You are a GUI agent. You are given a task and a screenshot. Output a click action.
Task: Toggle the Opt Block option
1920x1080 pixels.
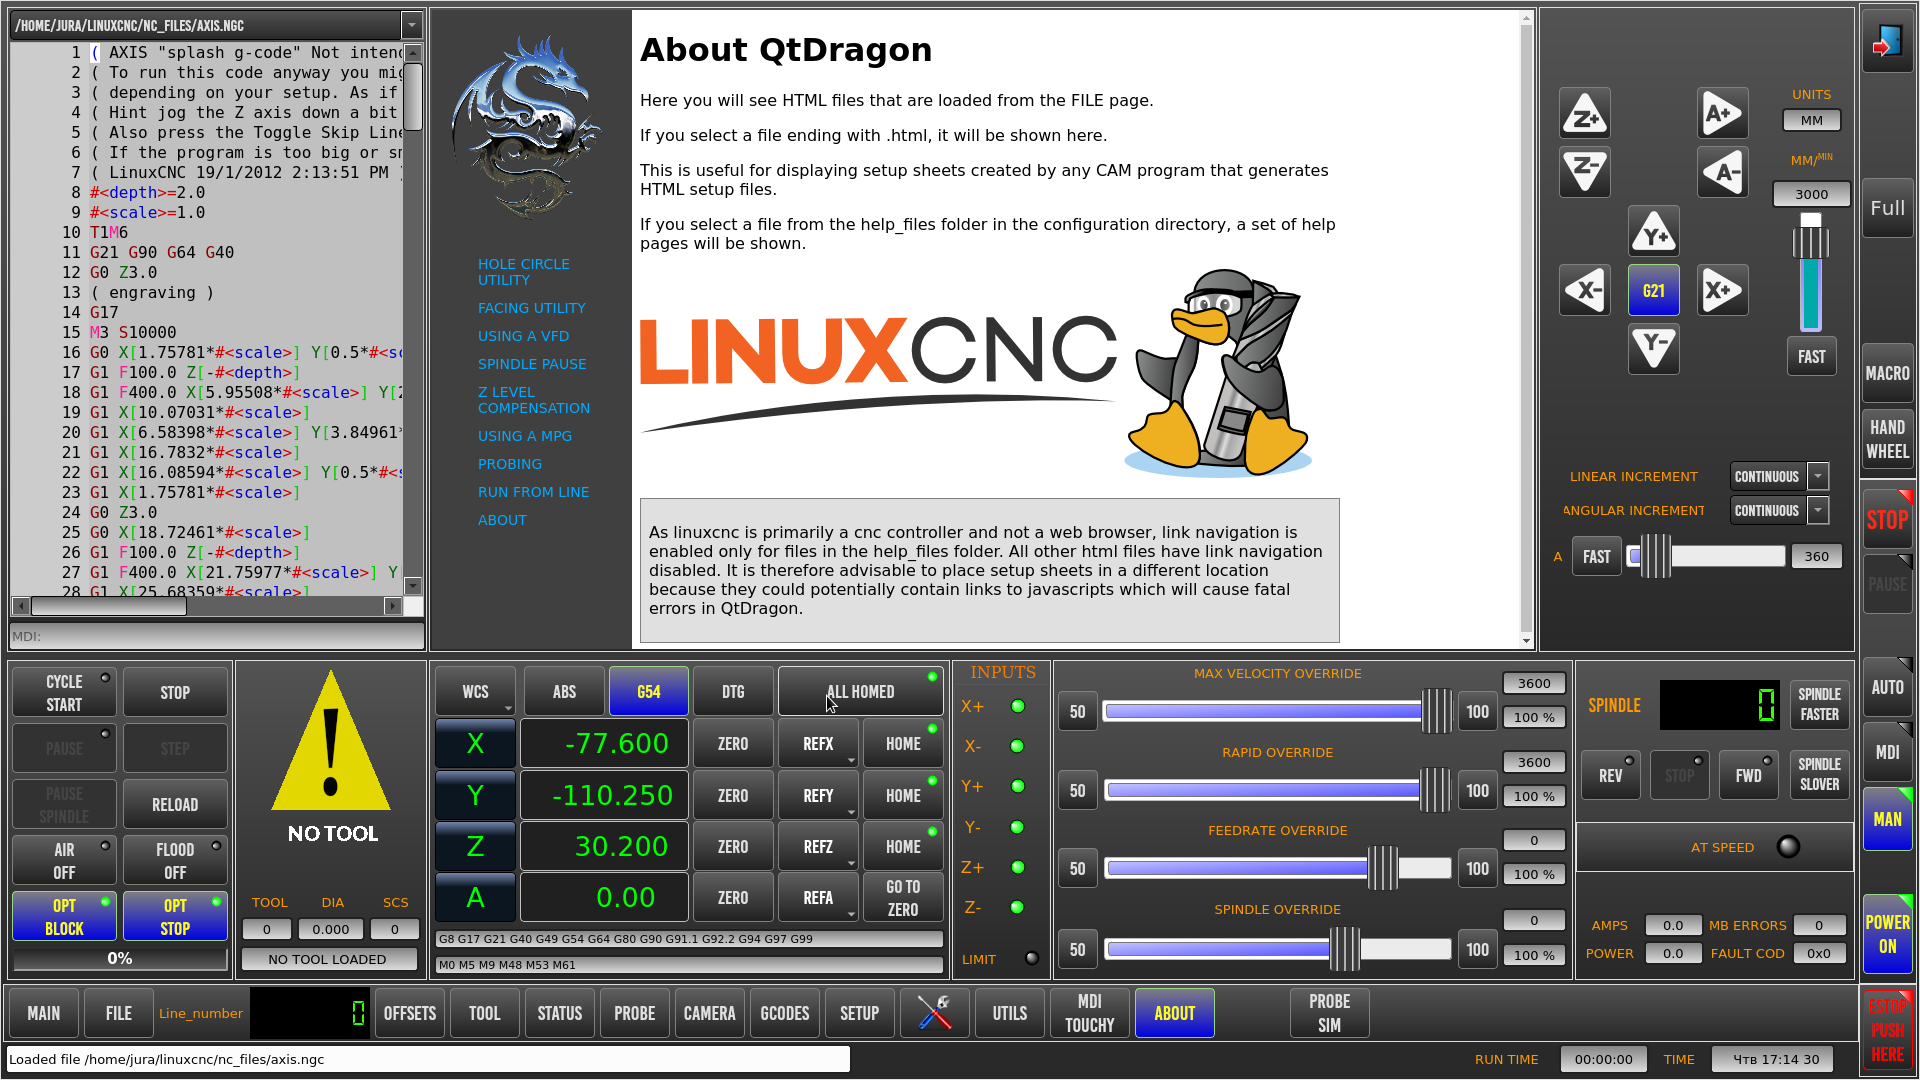pos(64,916)
